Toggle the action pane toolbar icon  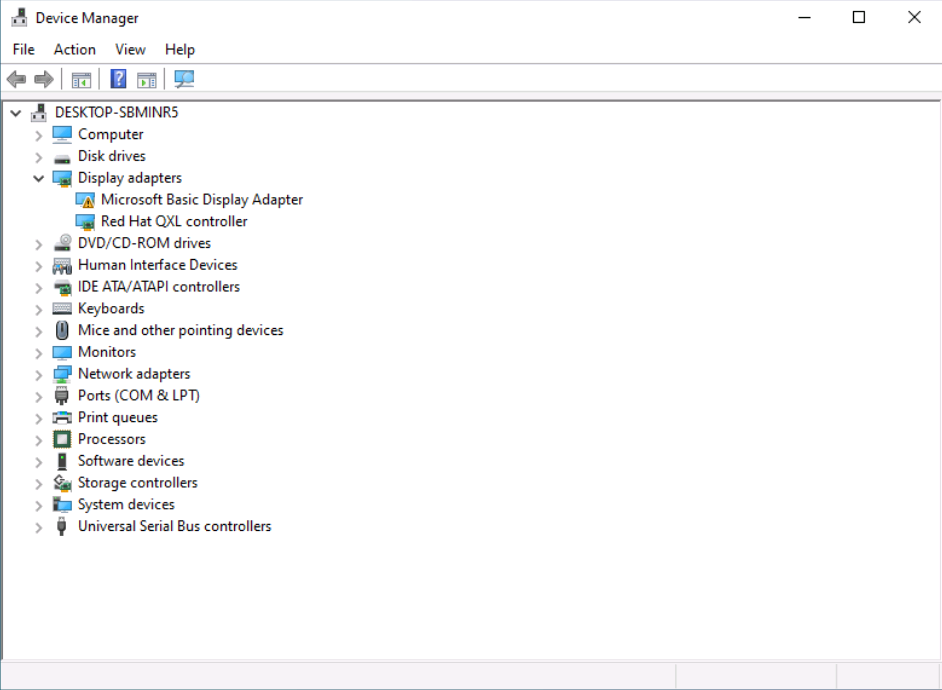coord(147,79)
